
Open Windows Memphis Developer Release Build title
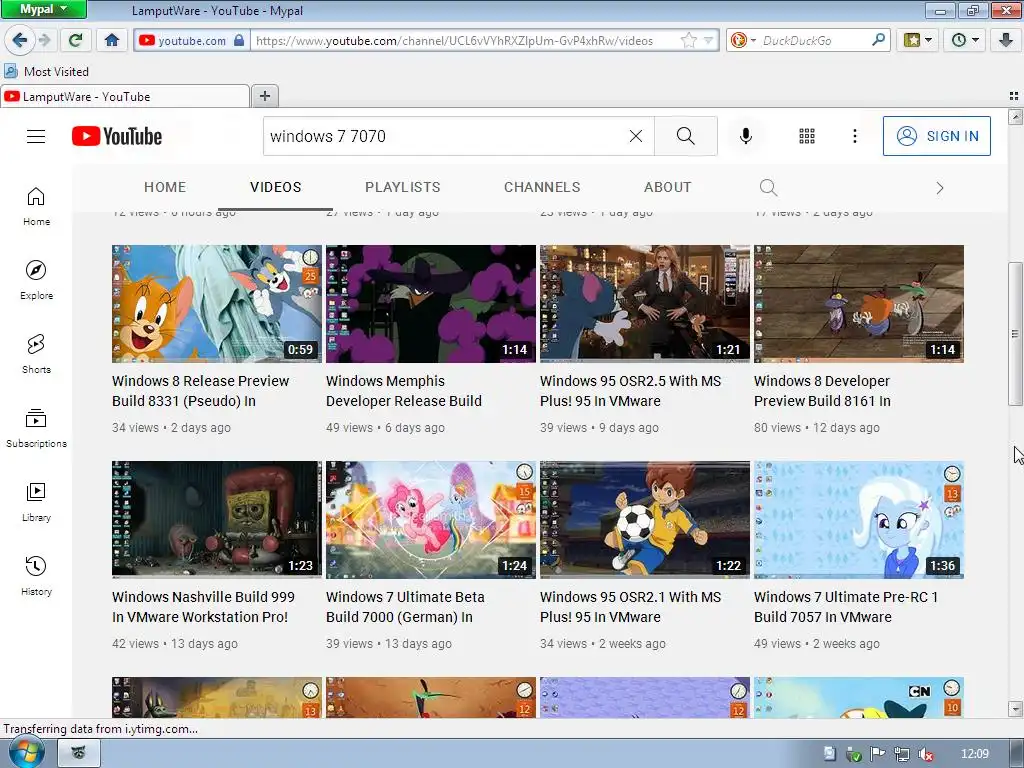pyautogui.click(x=404, y=391)
